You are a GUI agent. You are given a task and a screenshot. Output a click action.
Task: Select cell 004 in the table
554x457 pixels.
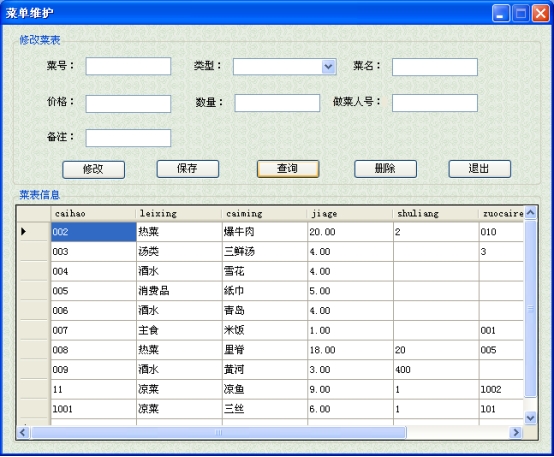pyautogui.click(x=94, y=271)
